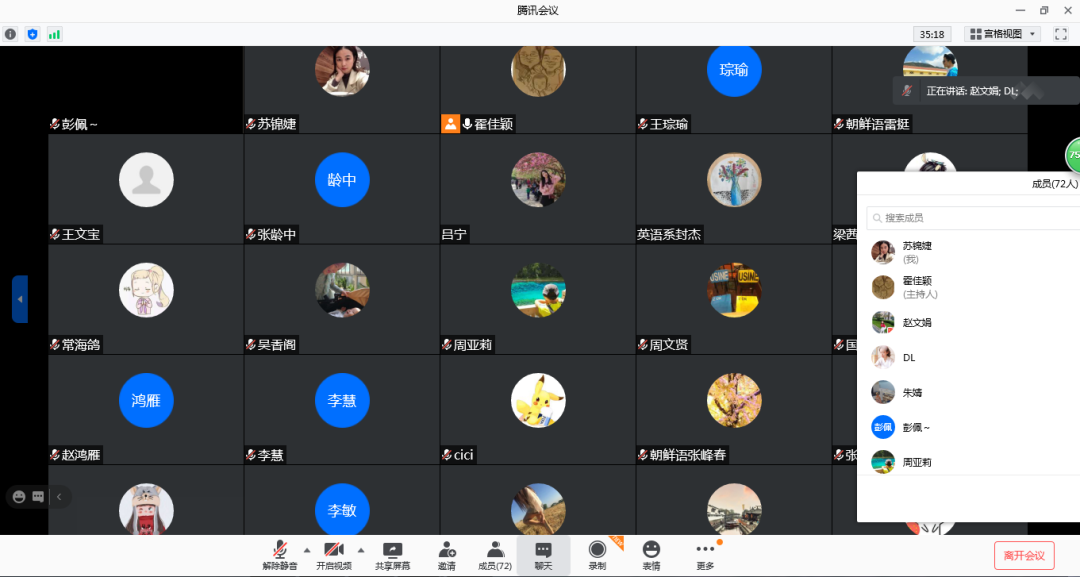Click the blue security shield icon

[32, 34]
